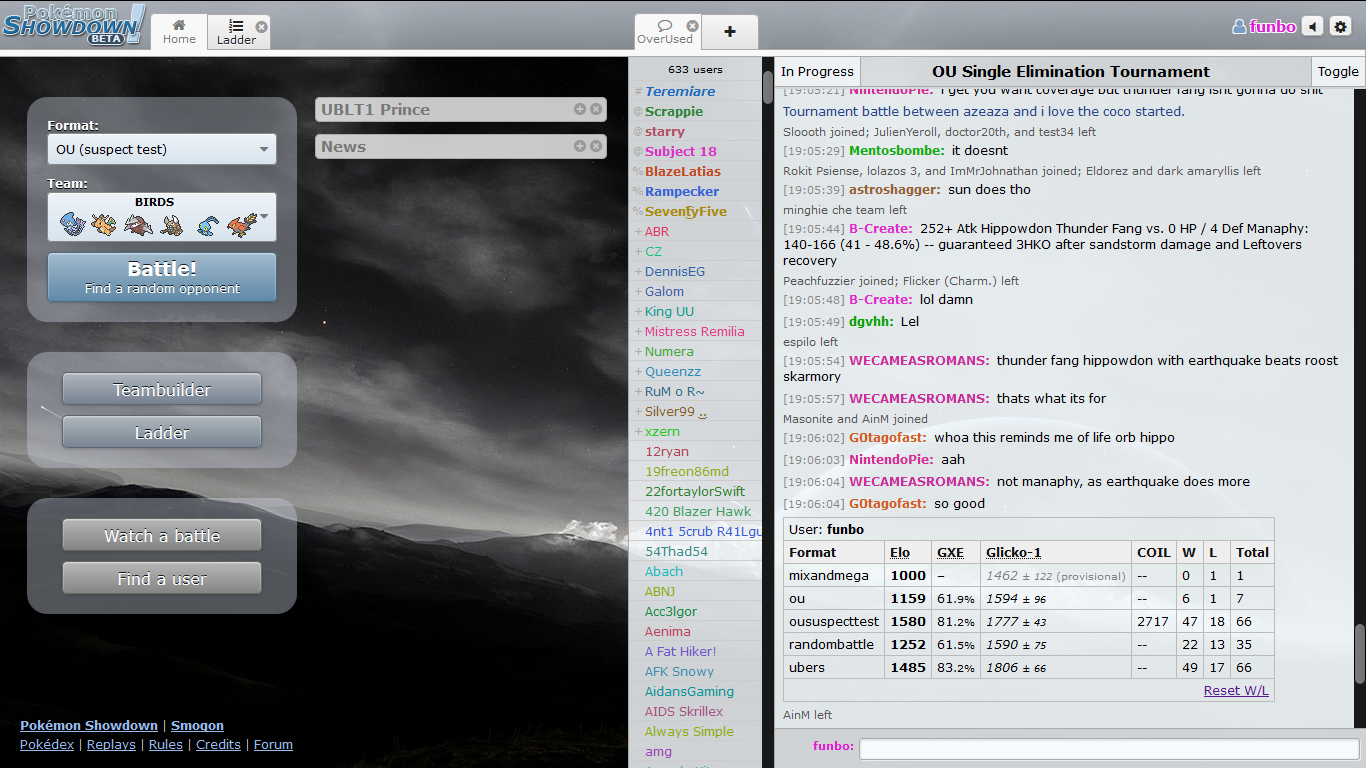Viewport: 1366px width, 768px height.
Task: Open the sound volume control icon
Action: pyautogui.click(x=1312, y=27)
